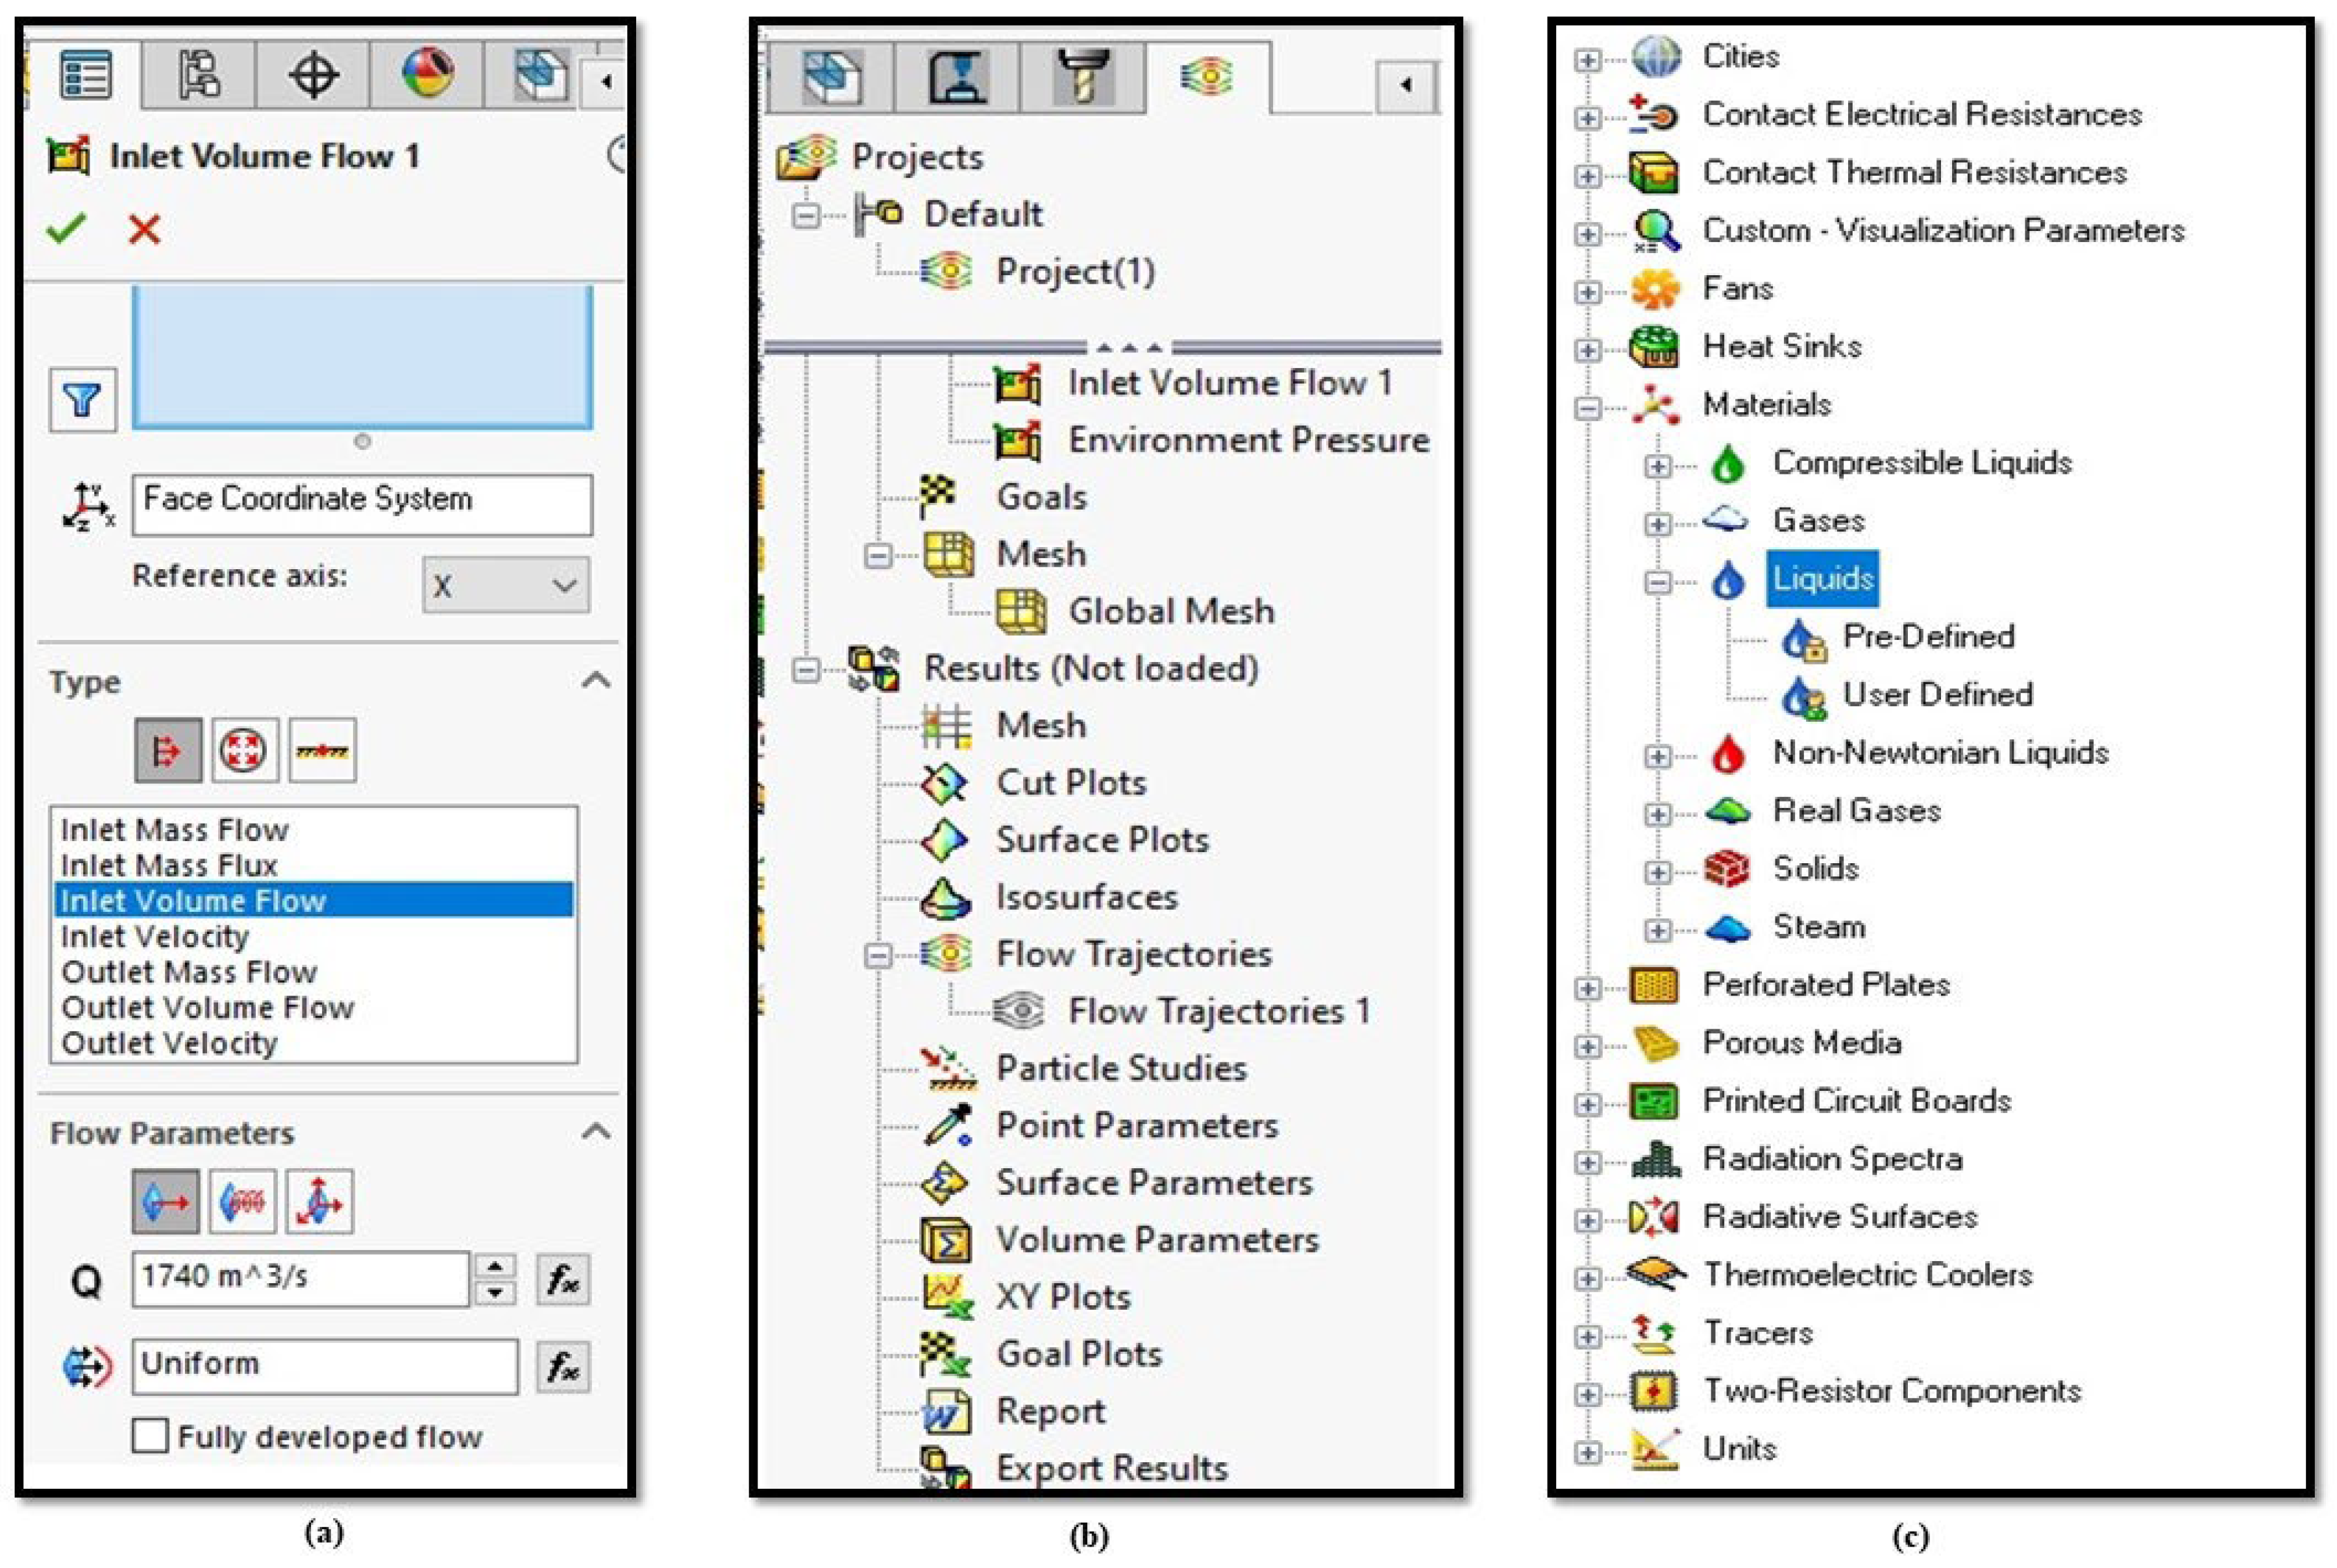Select the Pressure Openings type icon
Image resolution: width=2337 pixels, height=1568 pixels.
coord(243,750)
